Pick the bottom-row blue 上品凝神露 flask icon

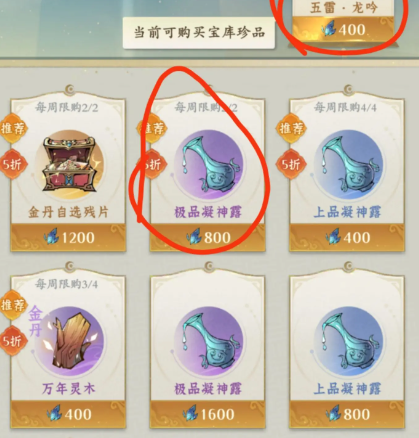(x=348, y=341)
